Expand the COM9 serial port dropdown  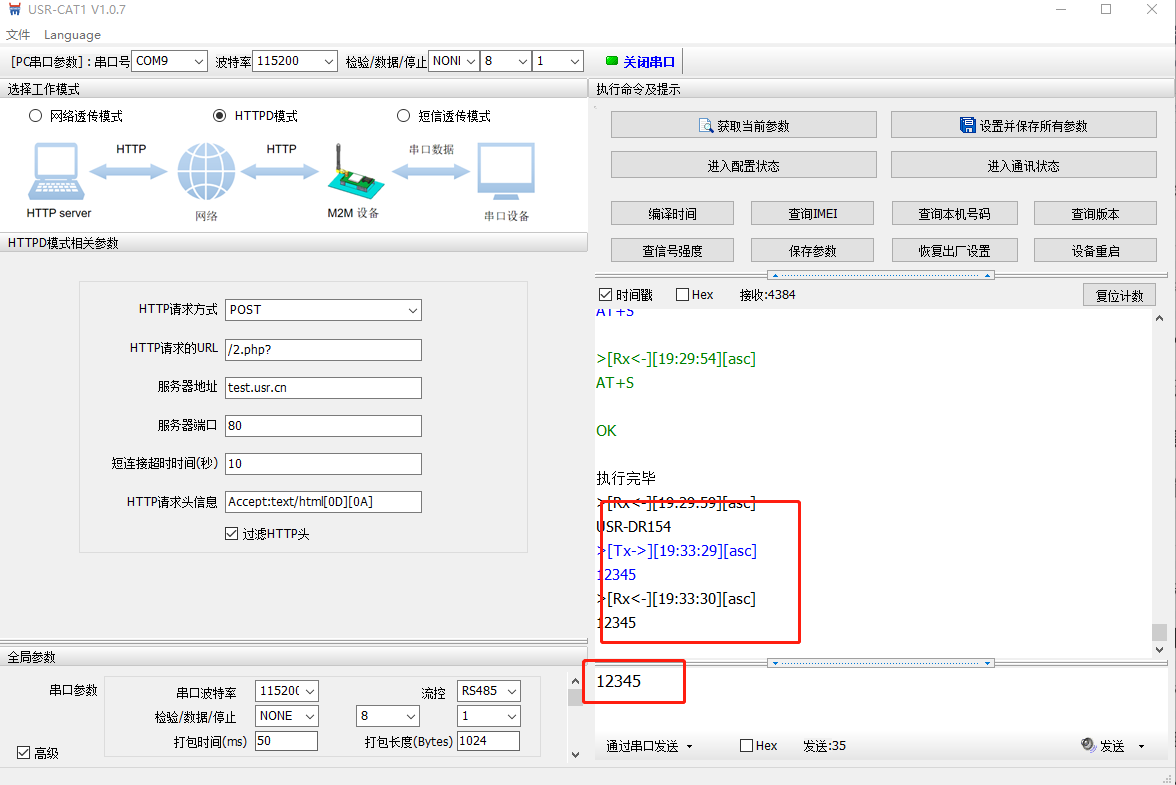(169, 61)
